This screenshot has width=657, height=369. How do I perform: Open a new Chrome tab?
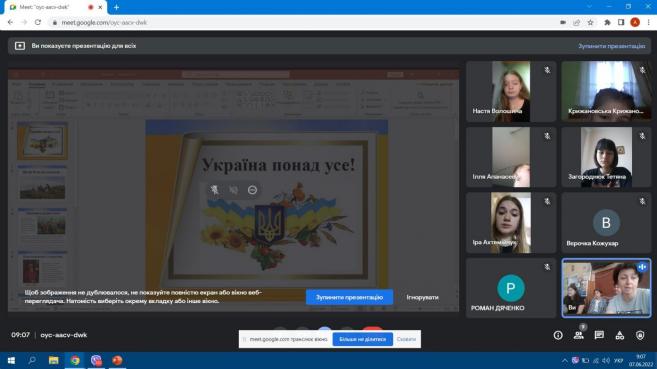(x=116, y=7)
